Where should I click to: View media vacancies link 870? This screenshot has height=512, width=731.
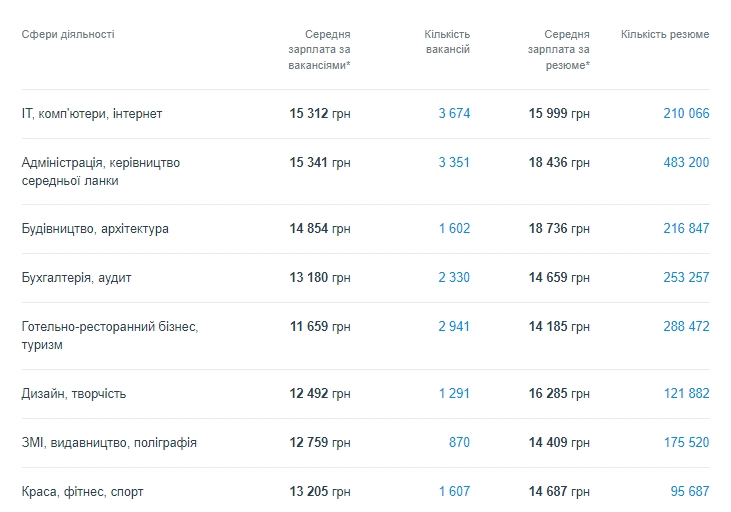click(x=460, y=443)
